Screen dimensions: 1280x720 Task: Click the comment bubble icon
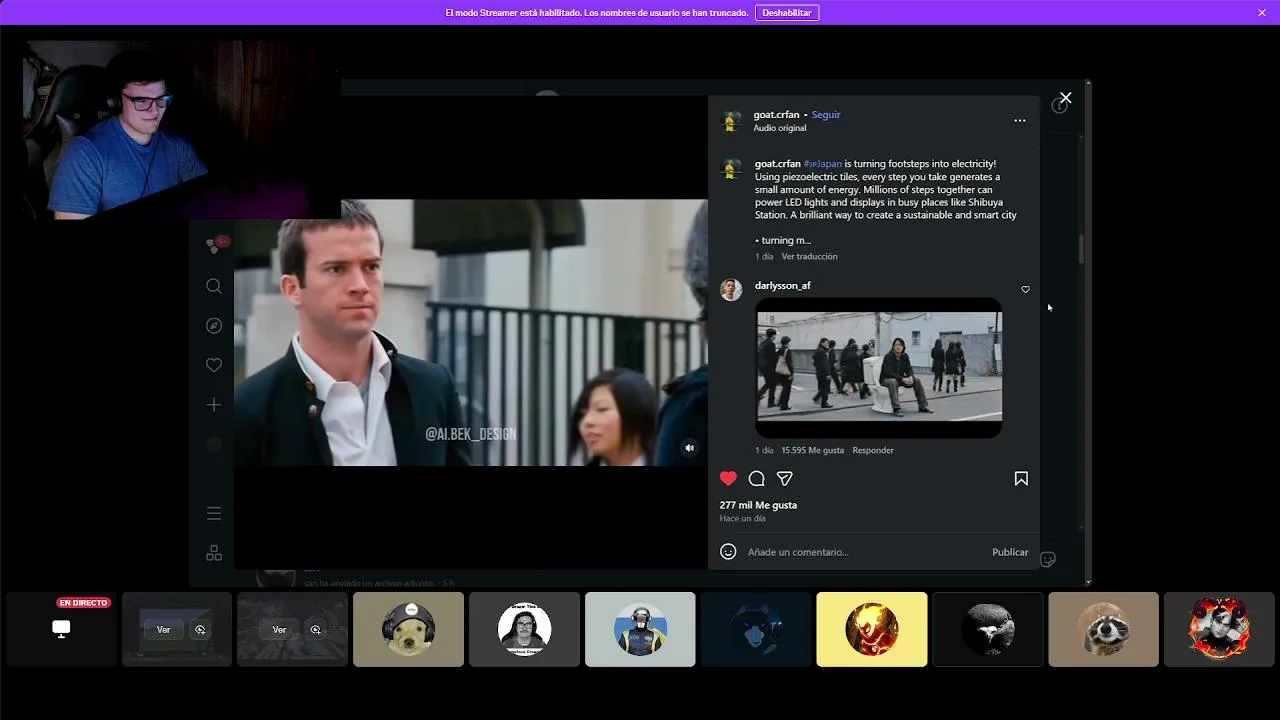pos(757,479)
